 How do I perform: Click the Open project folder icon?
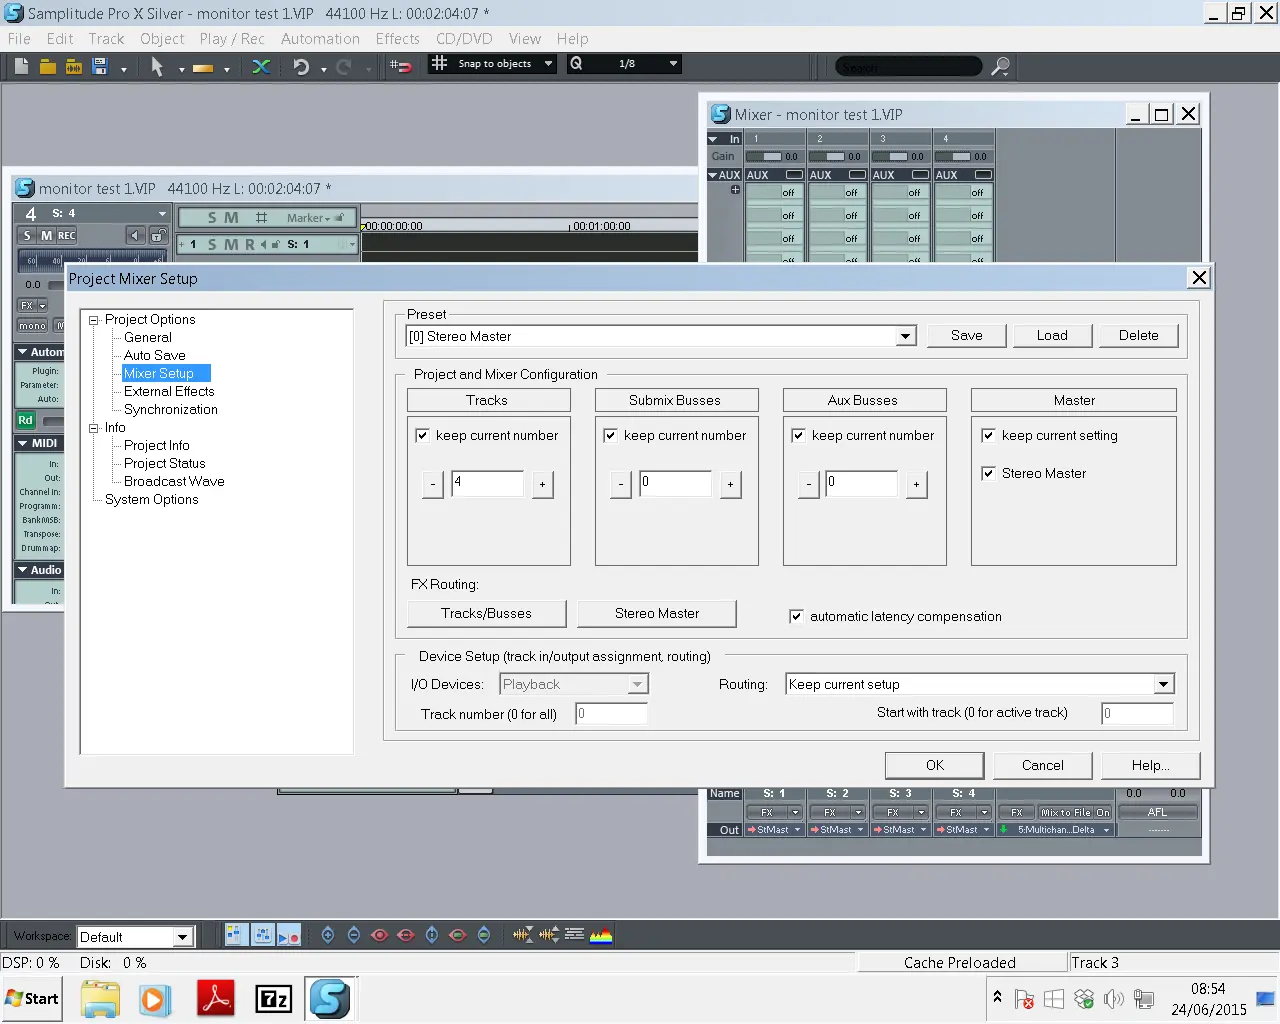(47, 67)
